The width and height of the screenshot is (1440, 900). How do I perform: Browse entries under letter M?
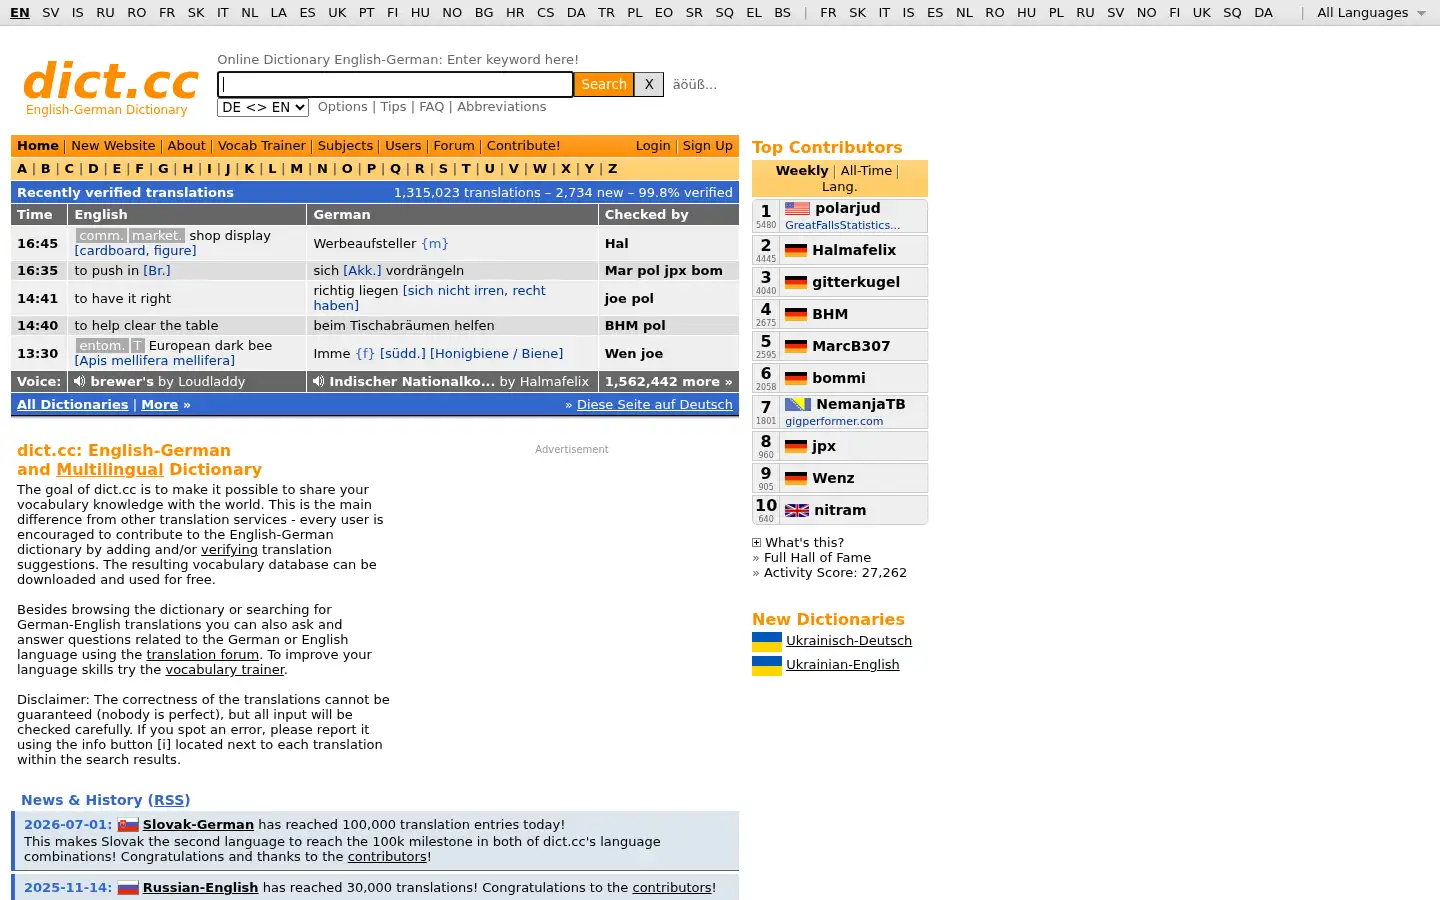(296, 169)
